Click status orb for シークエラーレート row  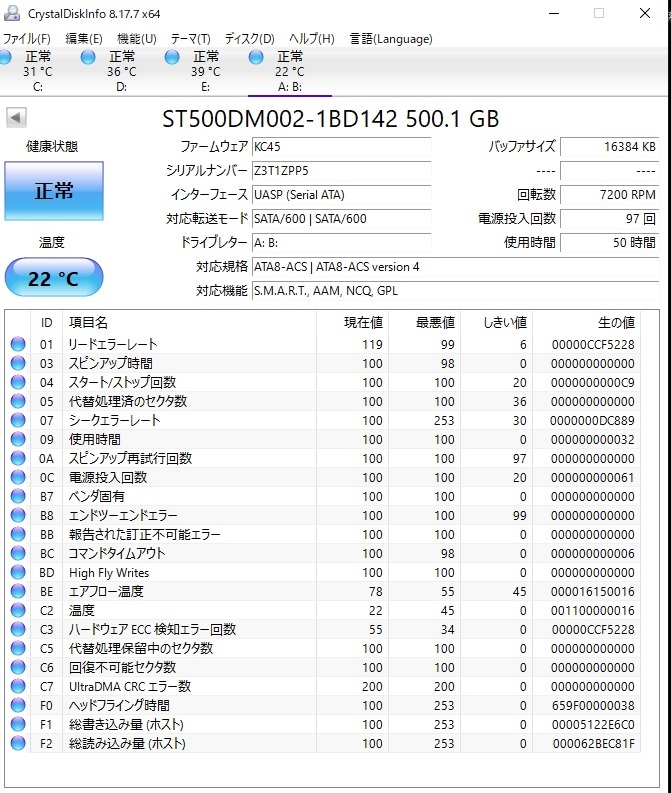[x=18, y=420]
